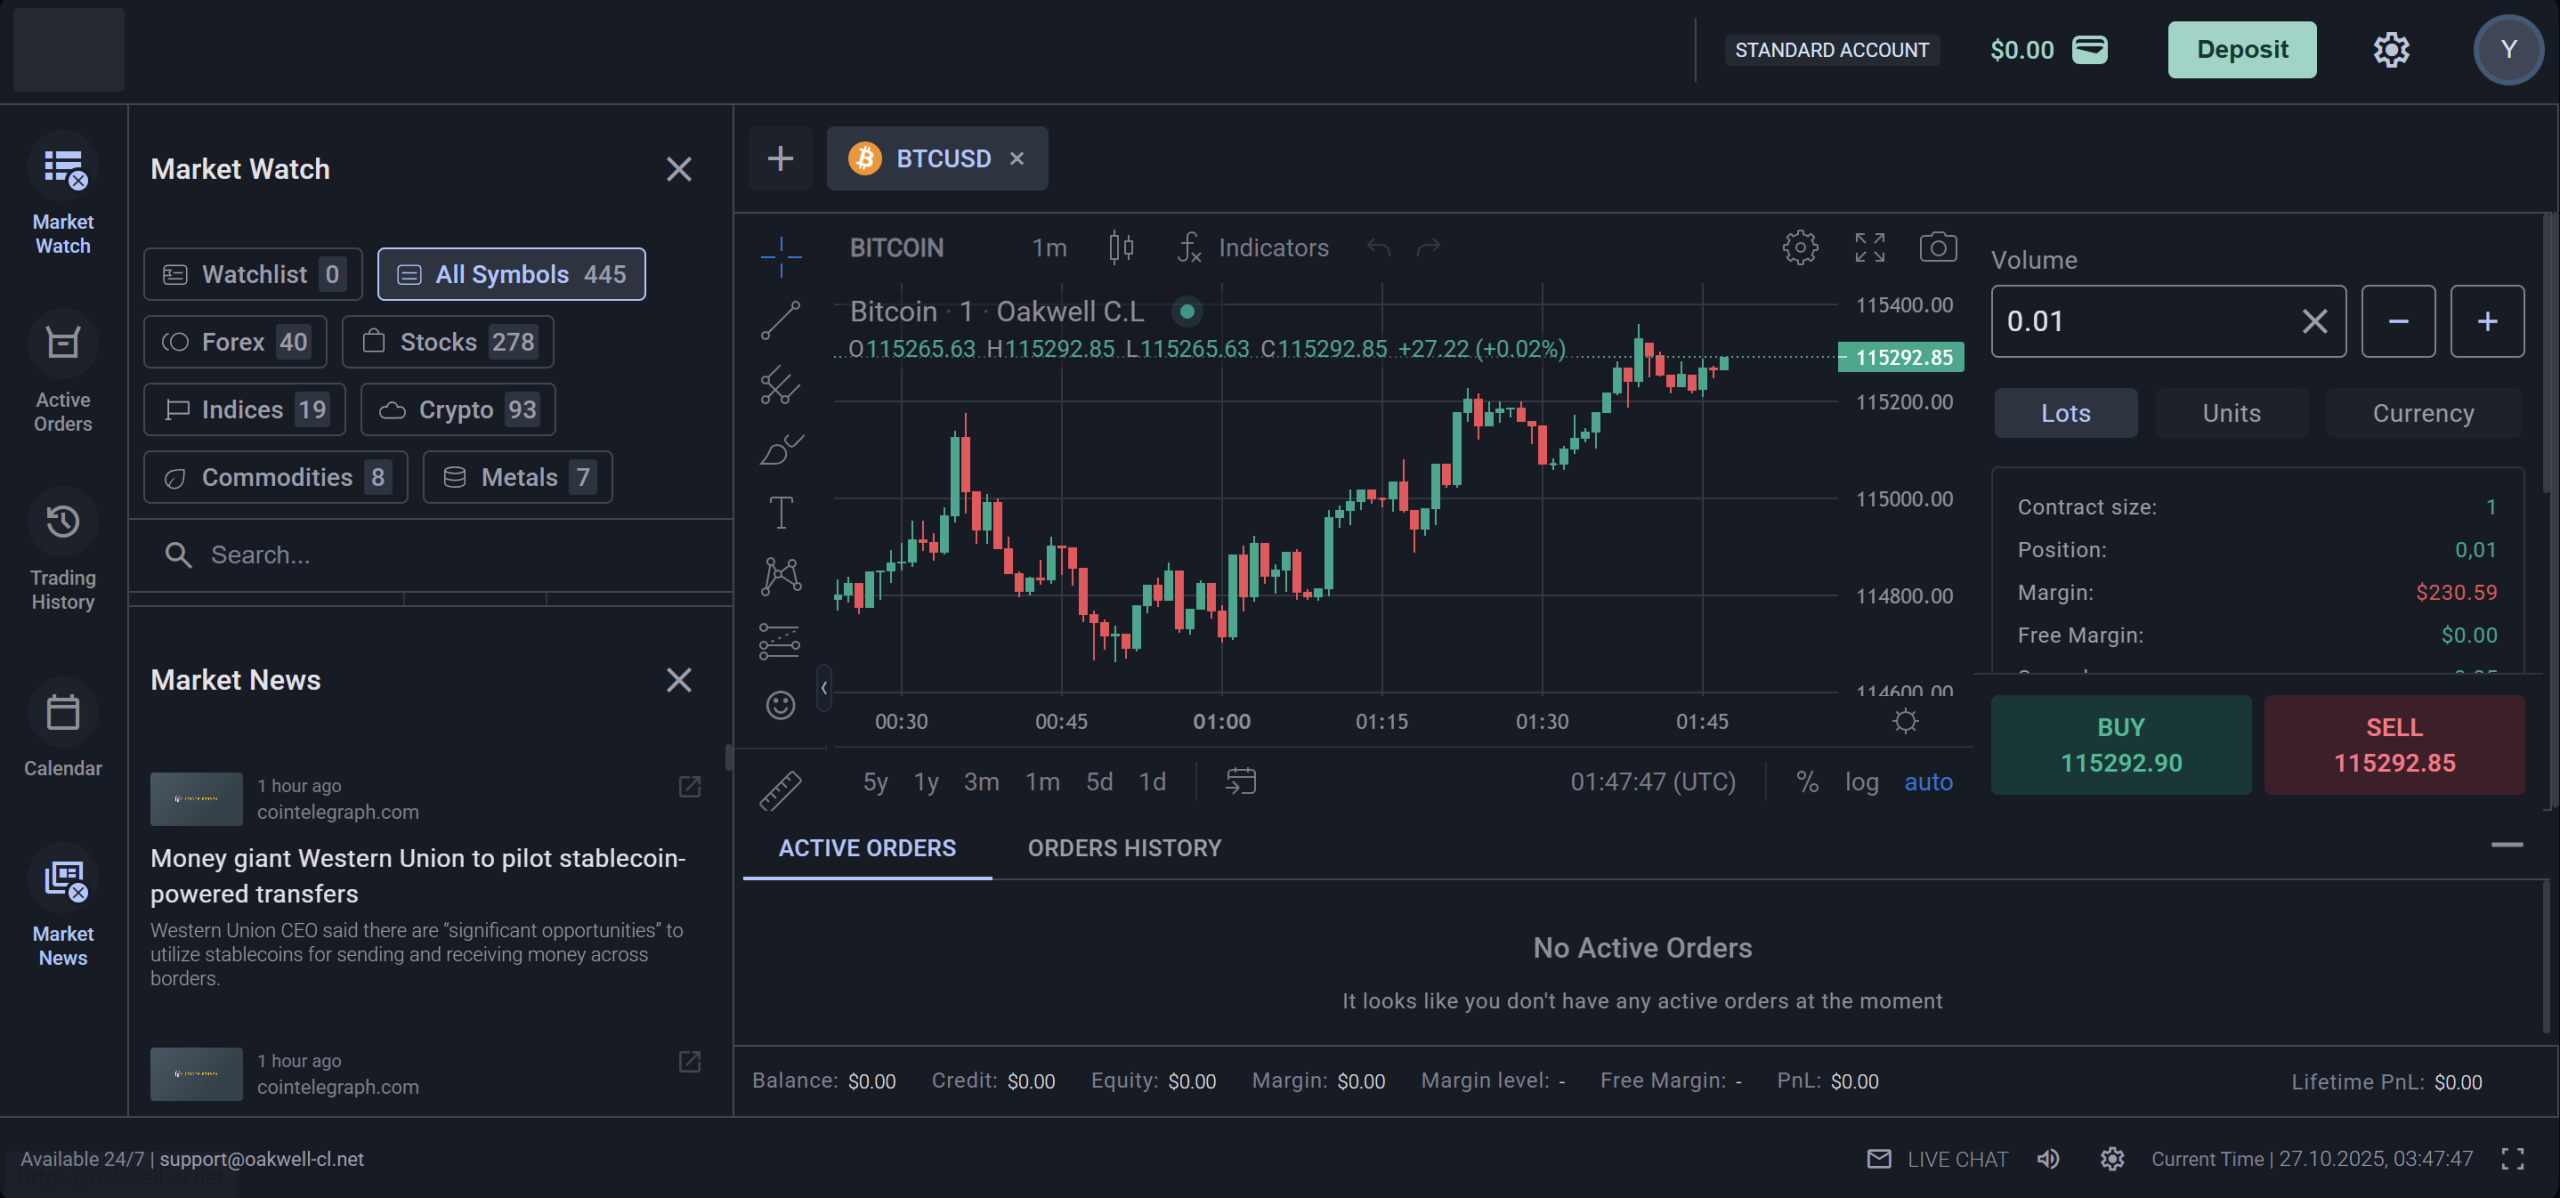The width and height of the screenshot is (2560, 1198).
Task: Filter symbols by the Crypto category
Action: click(458, 410)
